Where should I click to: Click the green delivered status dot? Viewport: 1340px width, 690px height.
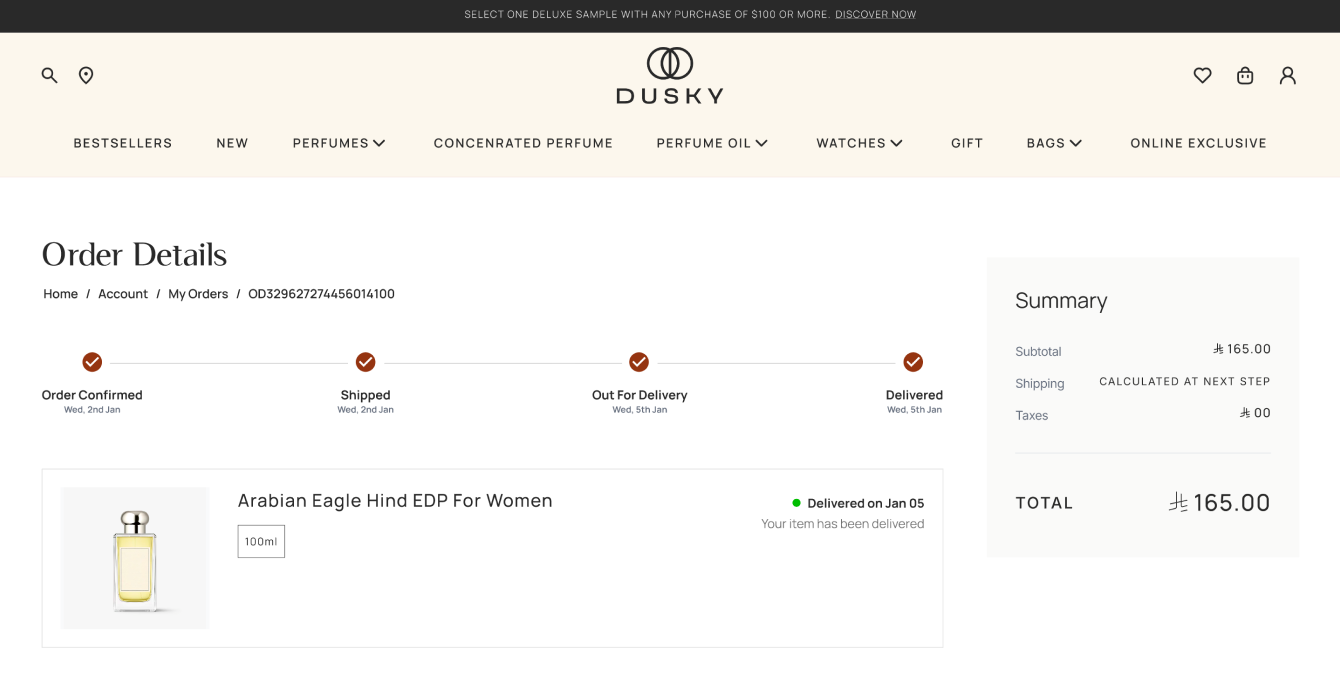click(x=796, y=502)
